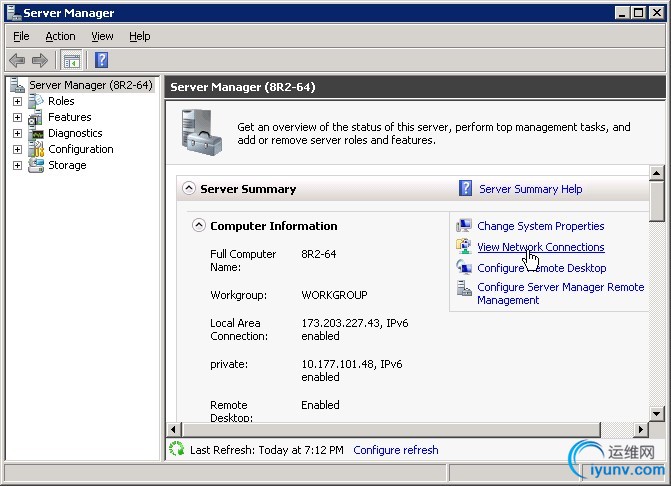This screenshot has height=486, width=671.
Task: Select the Configuration tree item
Action: tap(81, 149)
